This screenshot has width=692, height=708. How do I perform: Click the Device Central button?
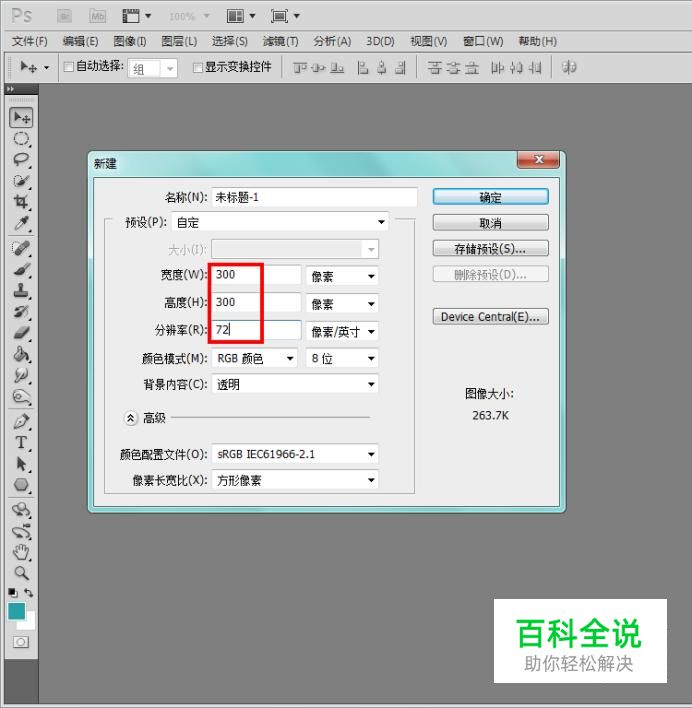(491, 317)
